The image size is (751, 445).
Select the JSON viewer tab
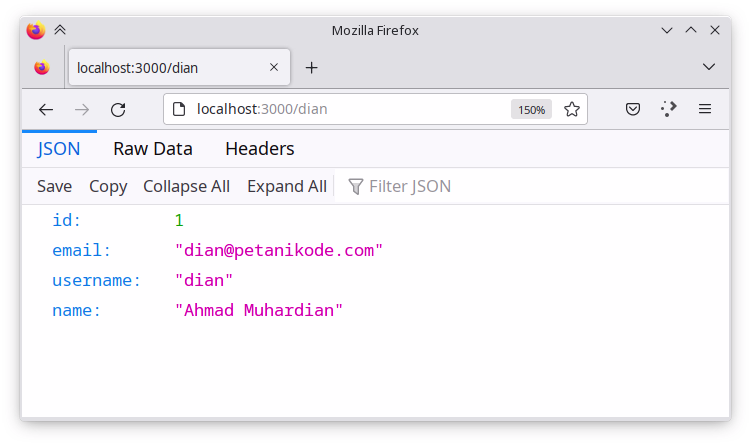point(59,149)
